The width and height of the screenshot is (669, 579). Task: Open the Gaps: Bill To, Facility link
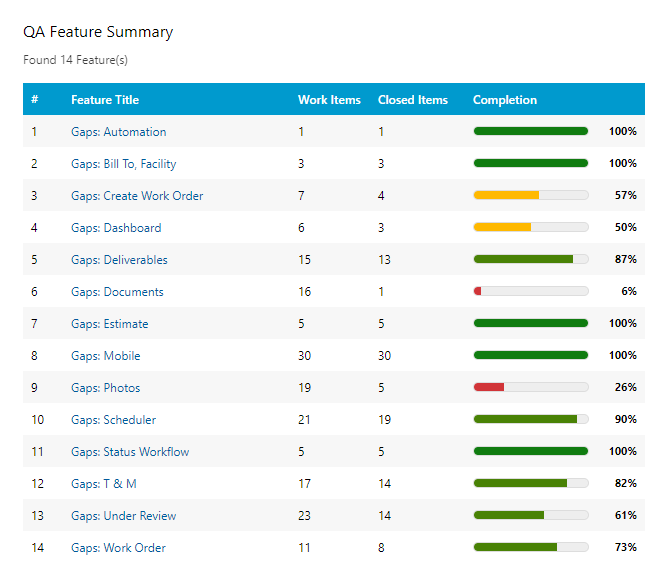[124, 164]
